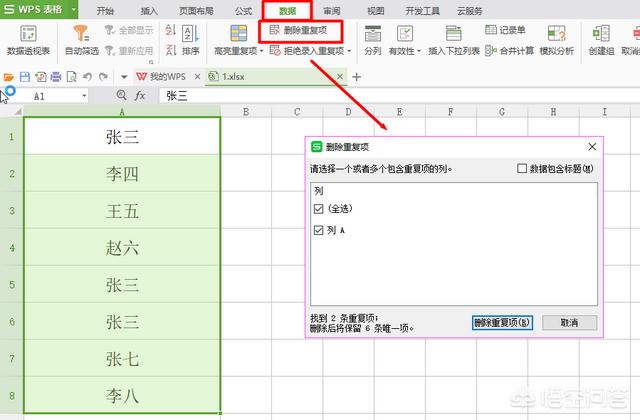Switch to the 插入 ribbon tab
This screenshot has width=640, height=420.
149,11
